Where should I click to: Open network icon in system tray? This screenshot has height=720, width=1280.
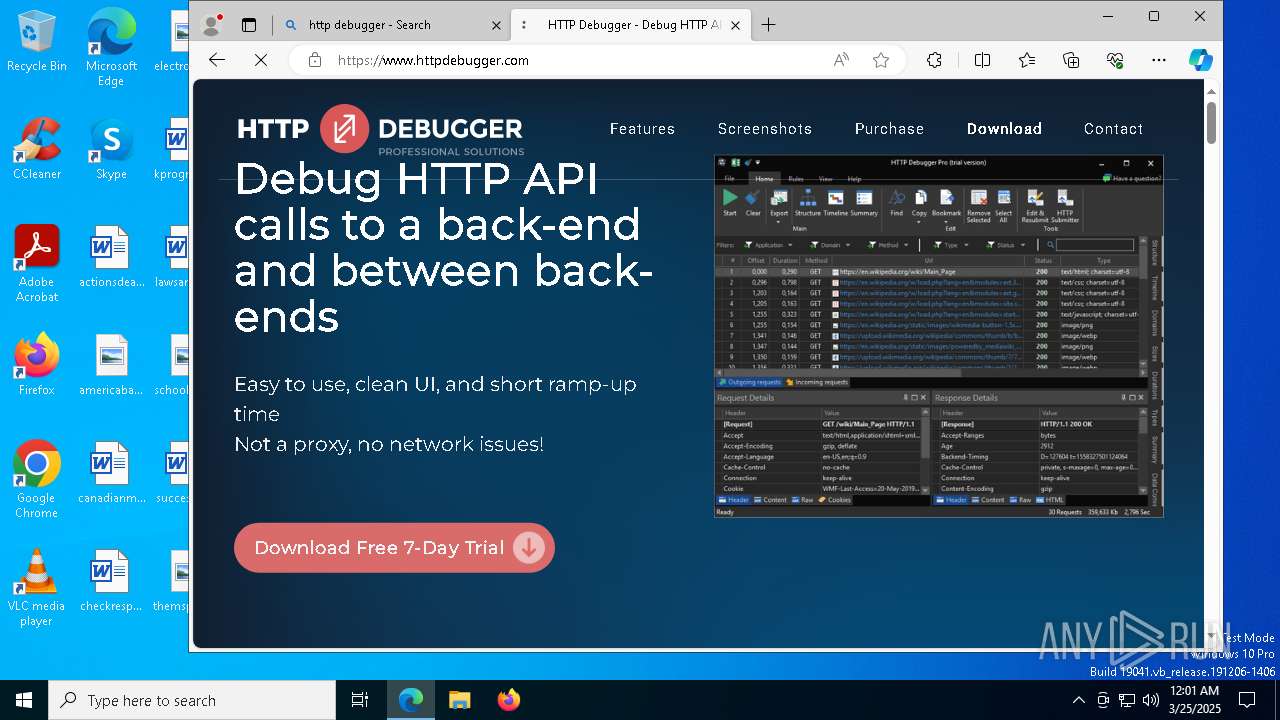pos(1127,700)
